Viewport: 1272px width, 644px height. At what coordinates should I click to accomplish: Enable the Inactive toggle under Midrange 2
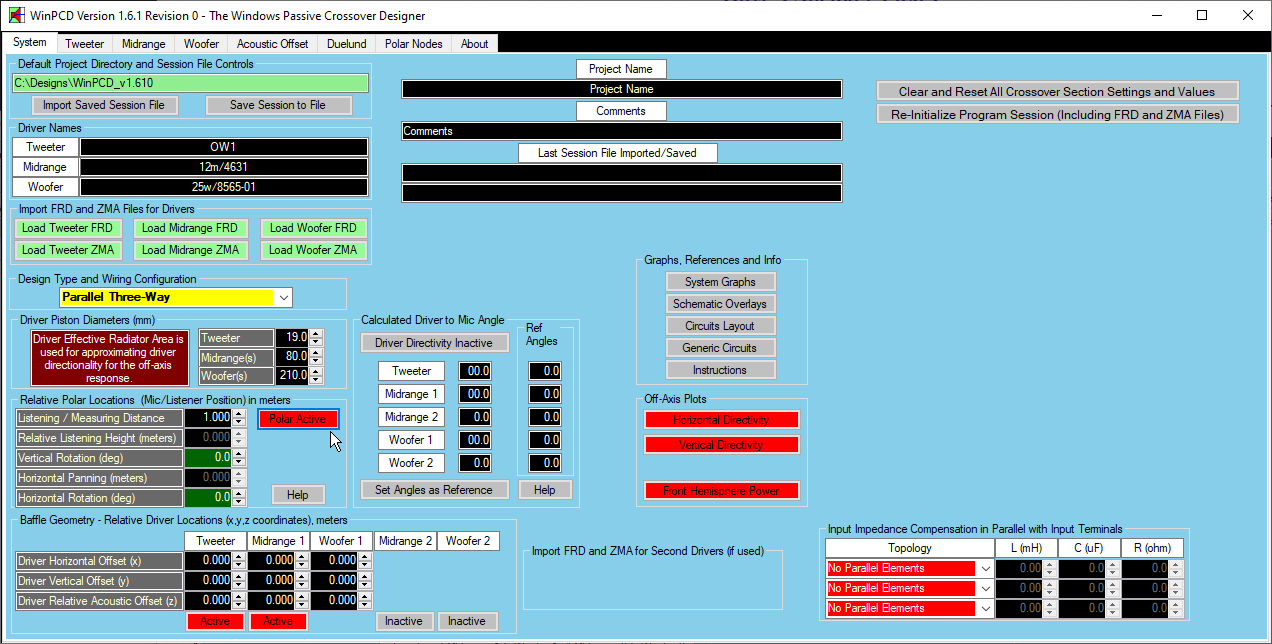click(403, 621)
